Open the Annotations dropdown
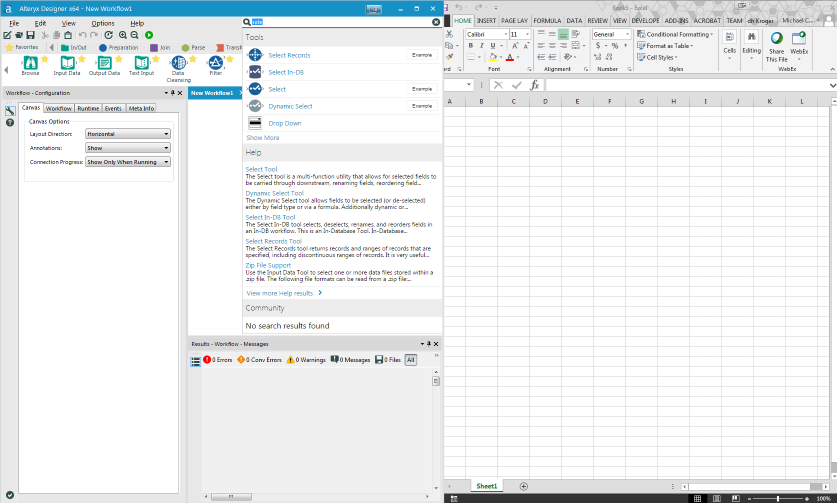The height and width of the screenshot is (503, 837). coord(128,148)
